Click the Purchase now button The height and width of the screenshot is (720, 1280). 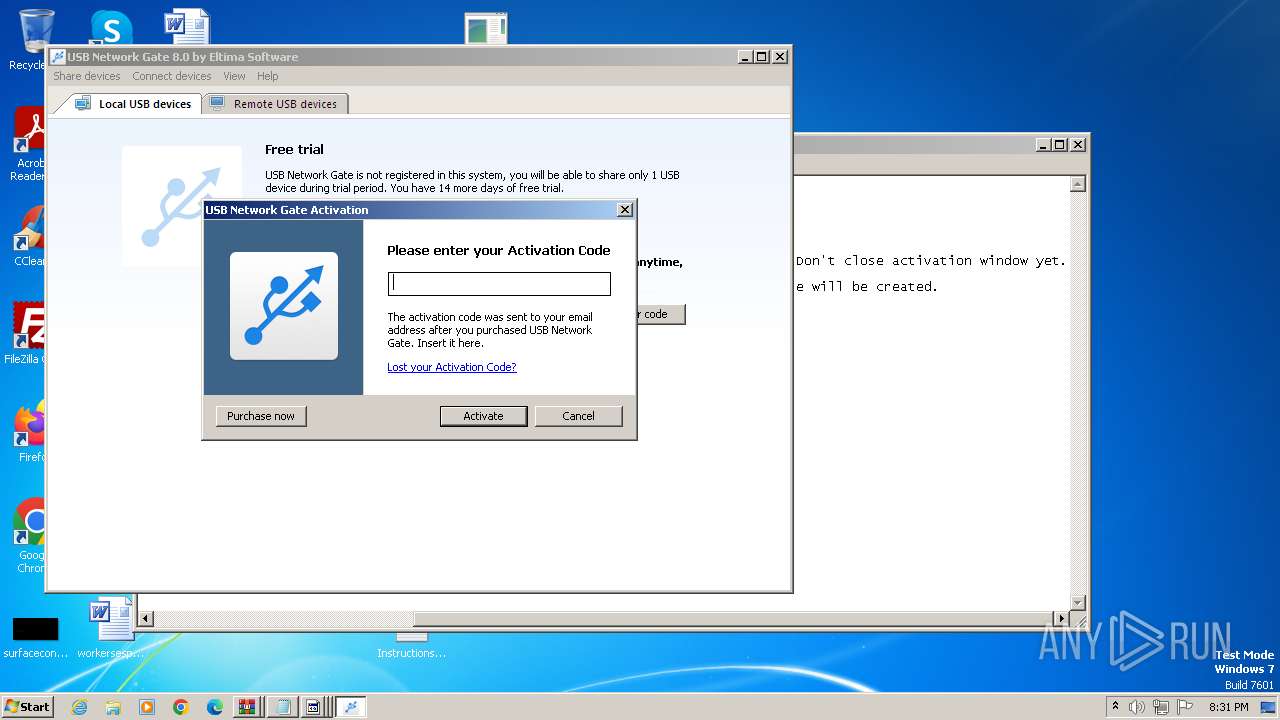click(x=261, y=416)
